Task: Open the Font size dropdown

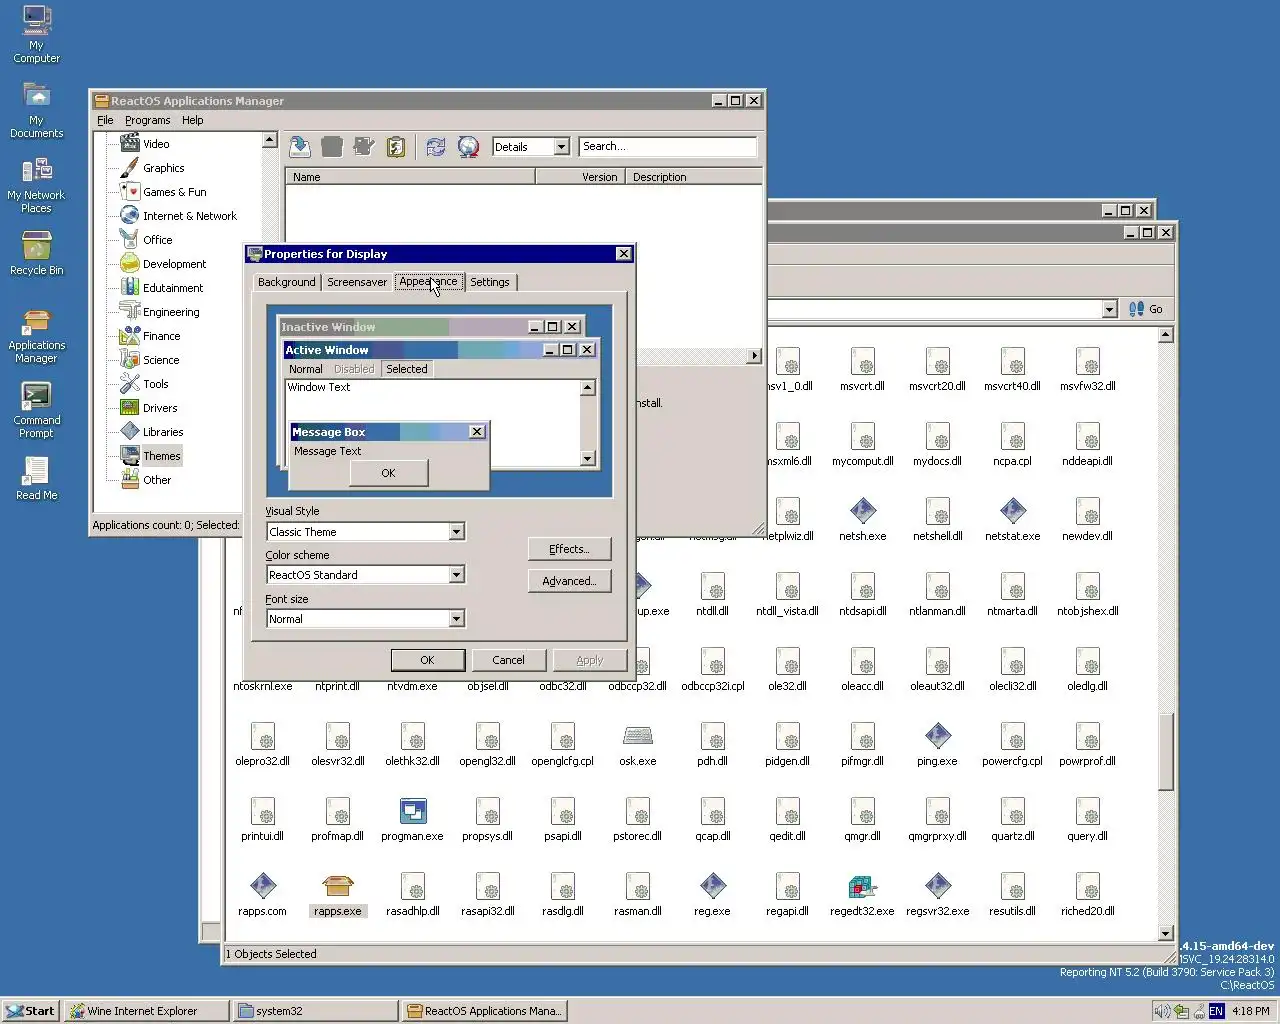Action: click(456, 619)
